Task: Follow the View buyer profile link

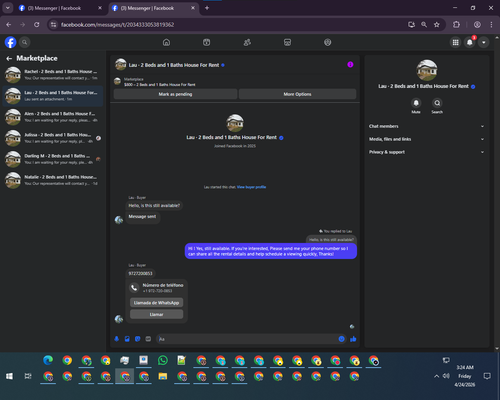Action: pos(251,187)
